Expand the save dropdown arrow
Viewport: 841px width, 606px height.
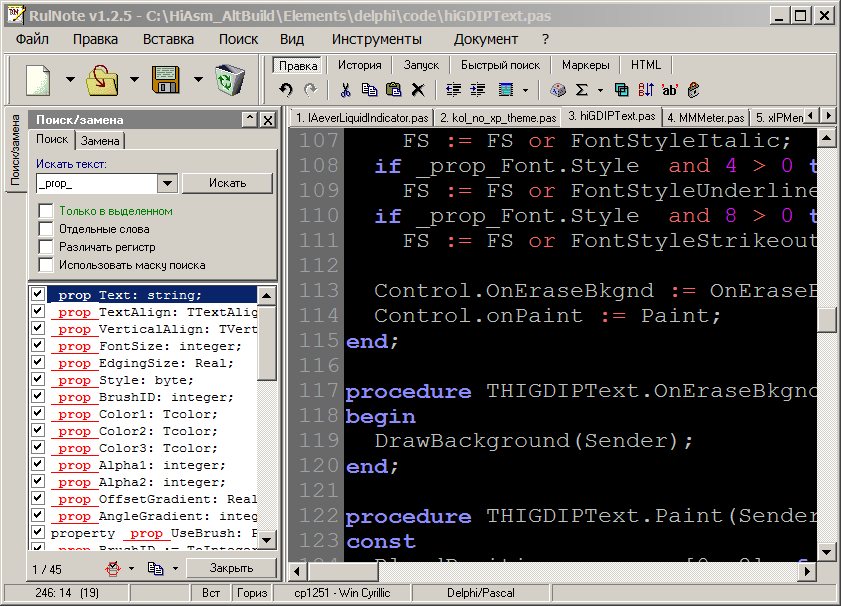pyautogui.click(x=198, y=79)
